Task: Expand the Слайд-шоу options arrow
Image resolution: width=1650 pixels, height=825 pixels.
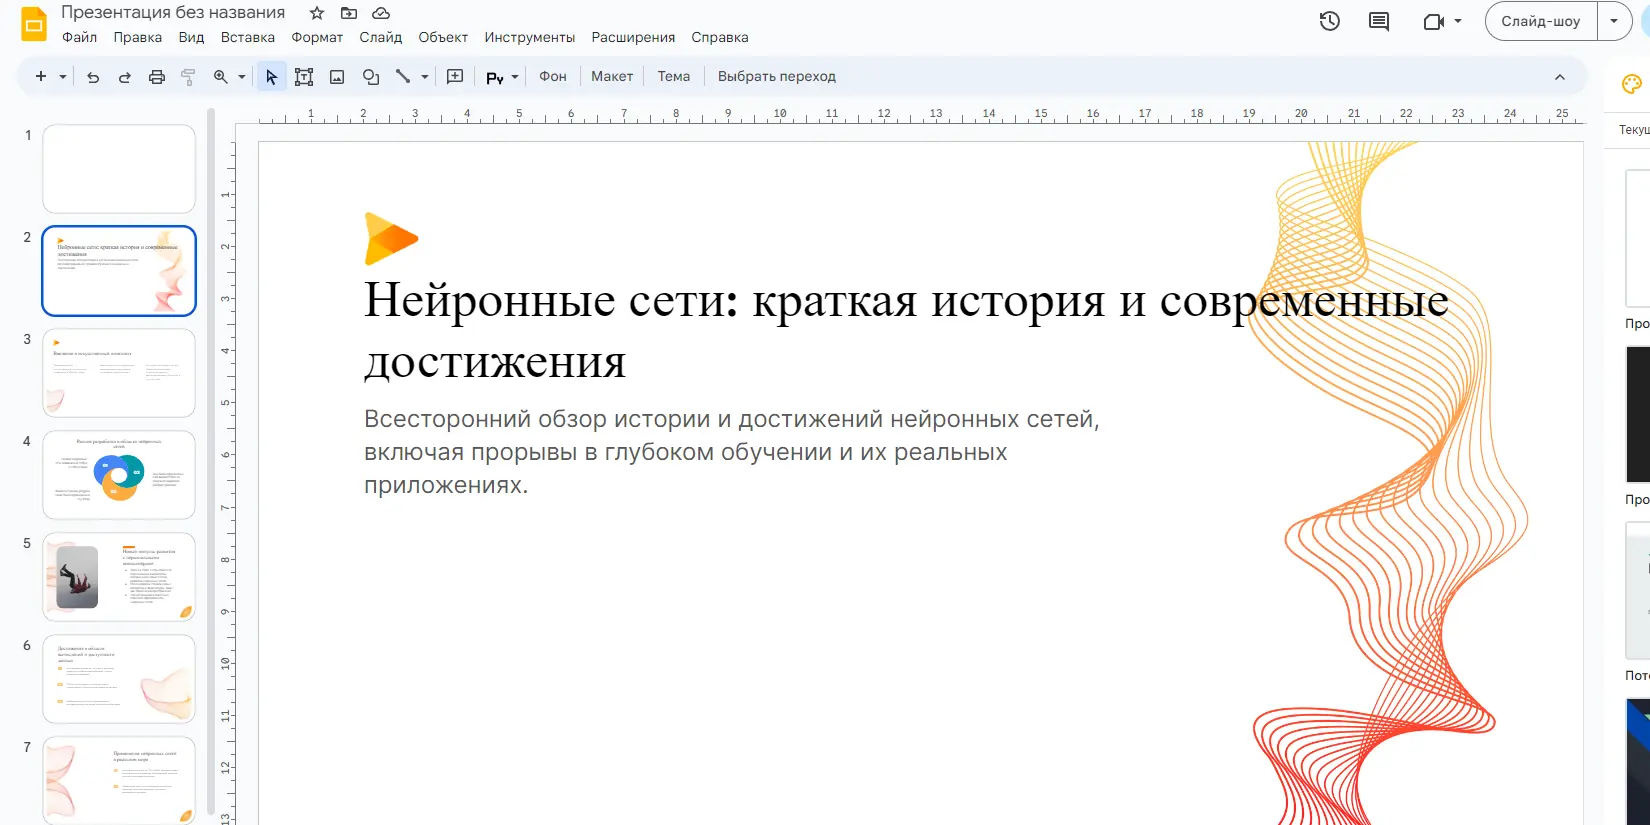Action: tap(1614, 21)
